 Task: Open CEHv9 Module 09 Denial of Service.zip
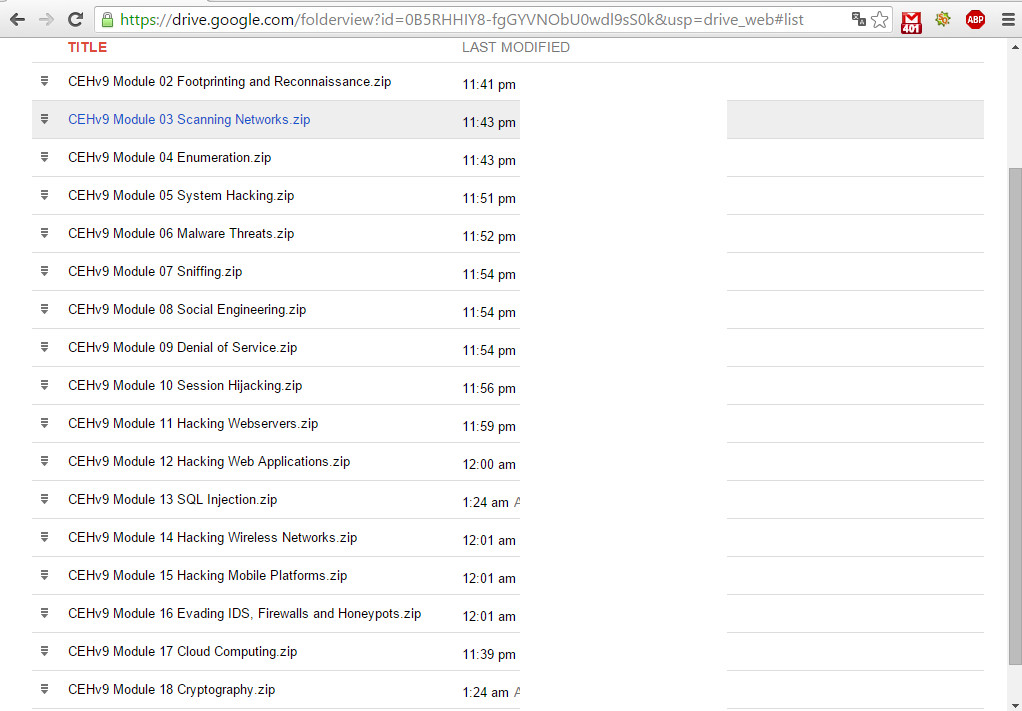pos(182,347)
